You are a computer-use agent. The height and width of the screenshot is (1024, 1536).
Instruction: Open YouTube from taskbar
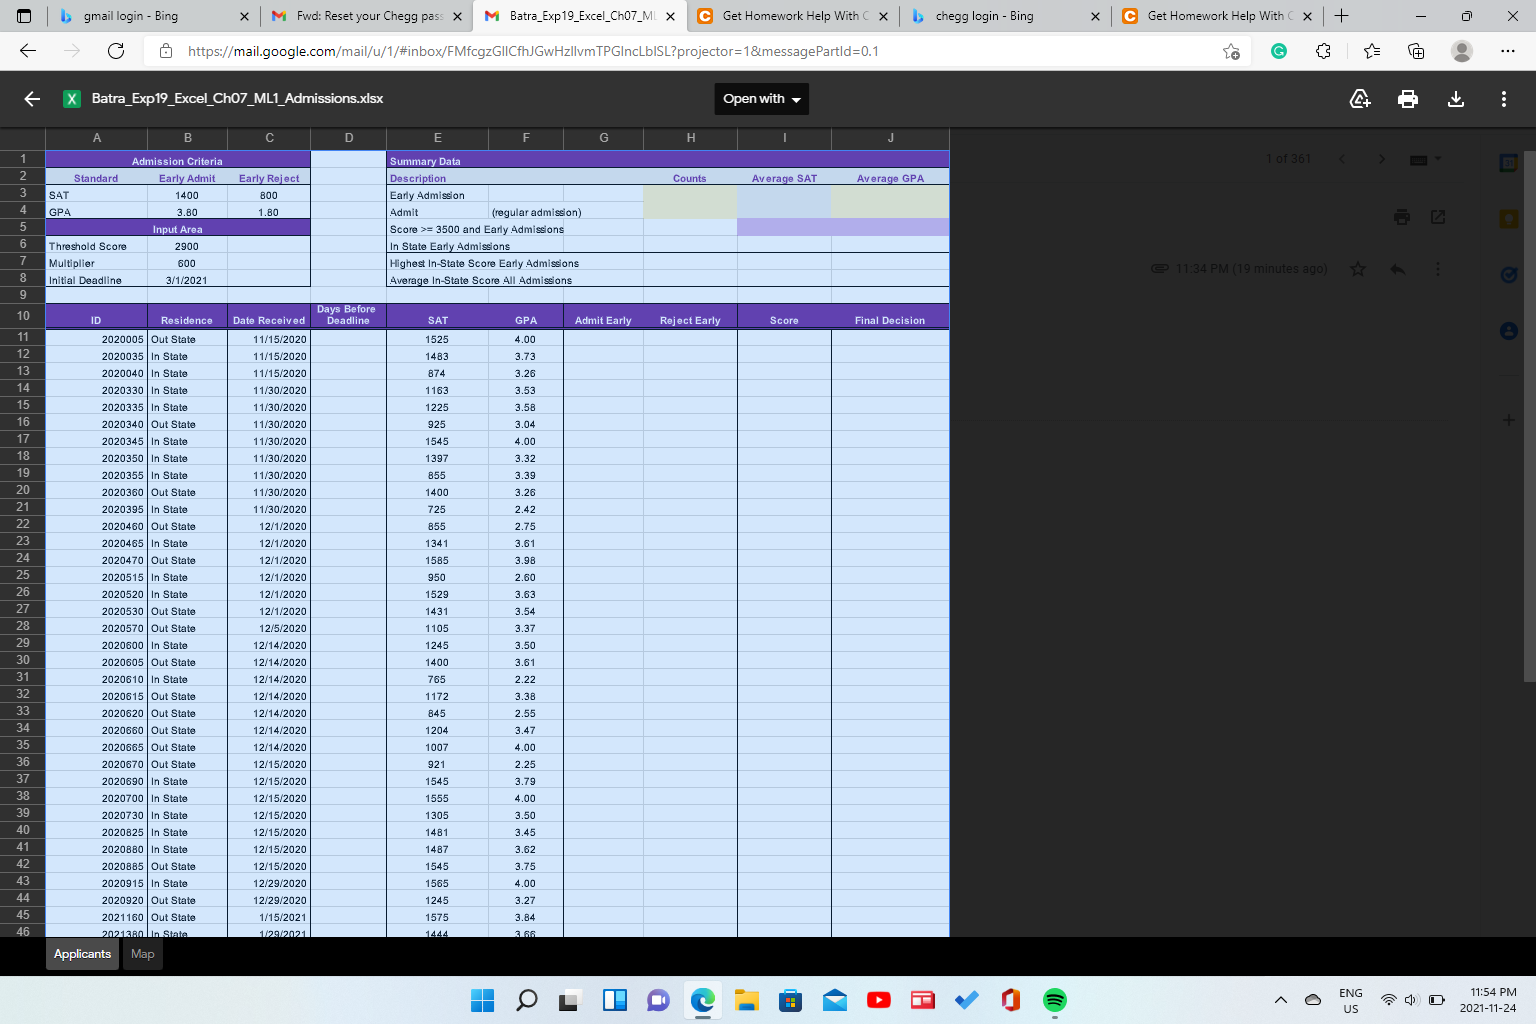pos(878,1000)
